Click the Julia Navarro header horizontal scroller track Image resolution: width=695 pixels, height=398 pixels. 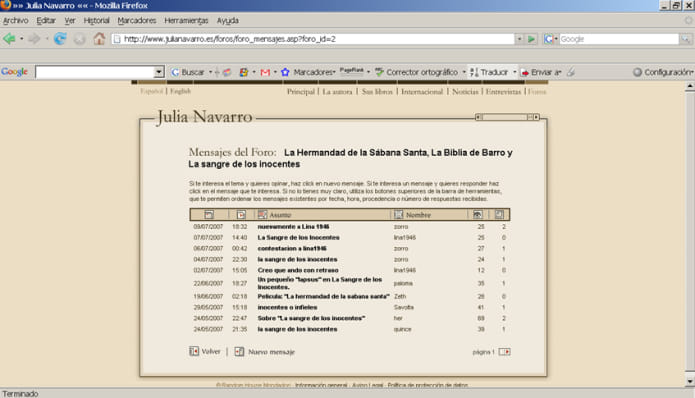[508, 117]
